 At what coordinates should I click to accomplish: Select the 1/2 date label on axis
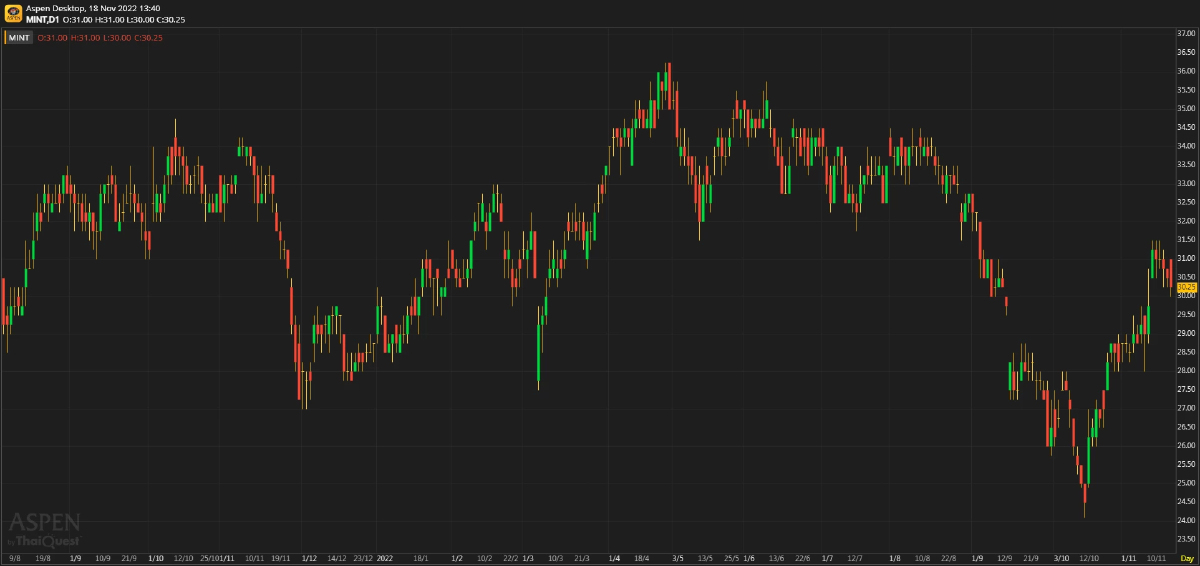[457, 558]
